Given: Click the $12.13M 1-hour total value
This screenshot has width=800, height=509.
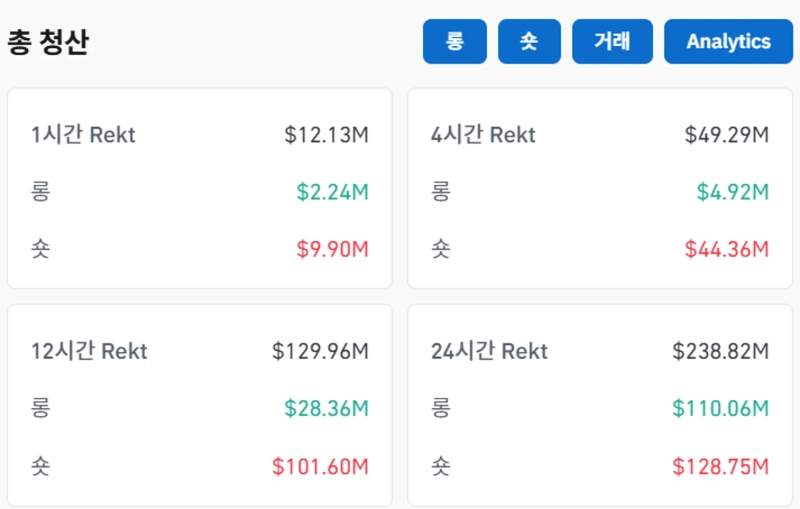Looking at the screenshot, I should 326,135.
